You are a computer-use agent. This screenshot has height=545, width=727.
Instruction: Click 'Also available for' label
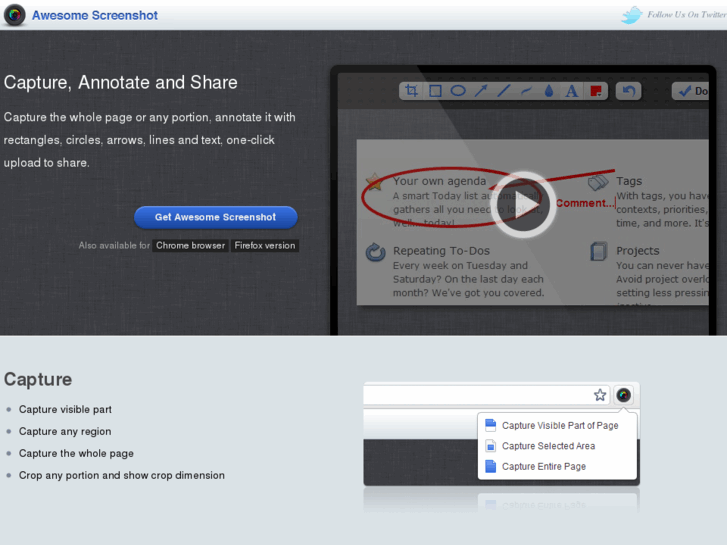coord(114,245)
